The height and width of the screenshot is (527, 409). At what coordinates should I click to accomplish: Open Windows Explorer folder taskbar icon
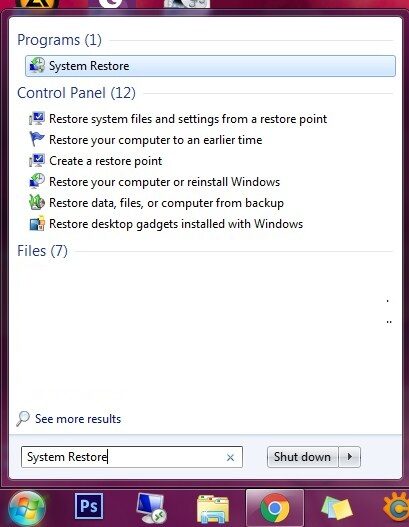tap(213, 509)
